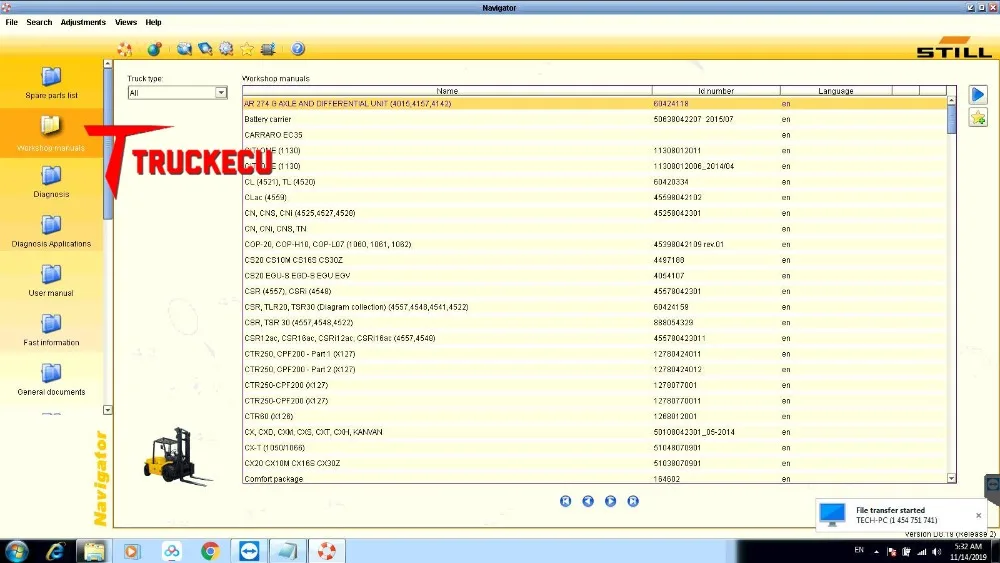Select the CX-T (1050/1066) row
The width and height of the screenshot is (1000, 563).
click(594, 448)
